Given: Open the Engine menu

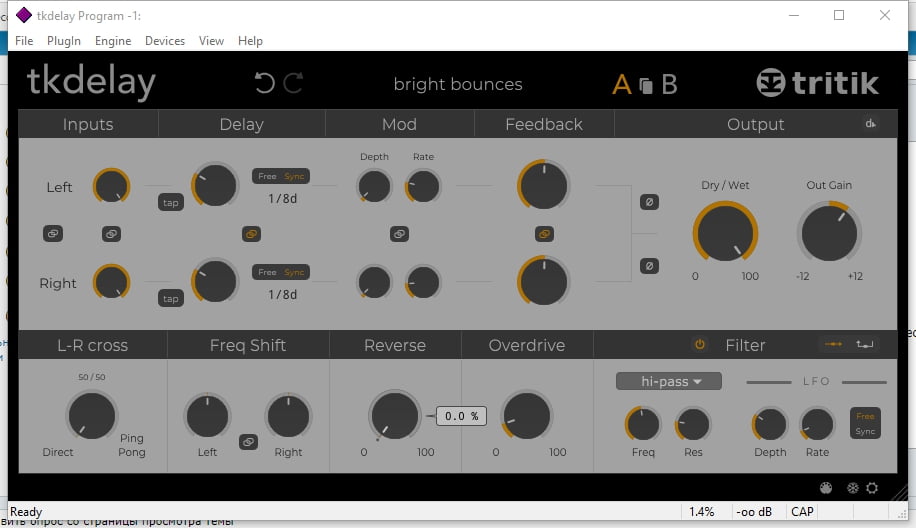Looking at the screenshot, I should (113, 41).
